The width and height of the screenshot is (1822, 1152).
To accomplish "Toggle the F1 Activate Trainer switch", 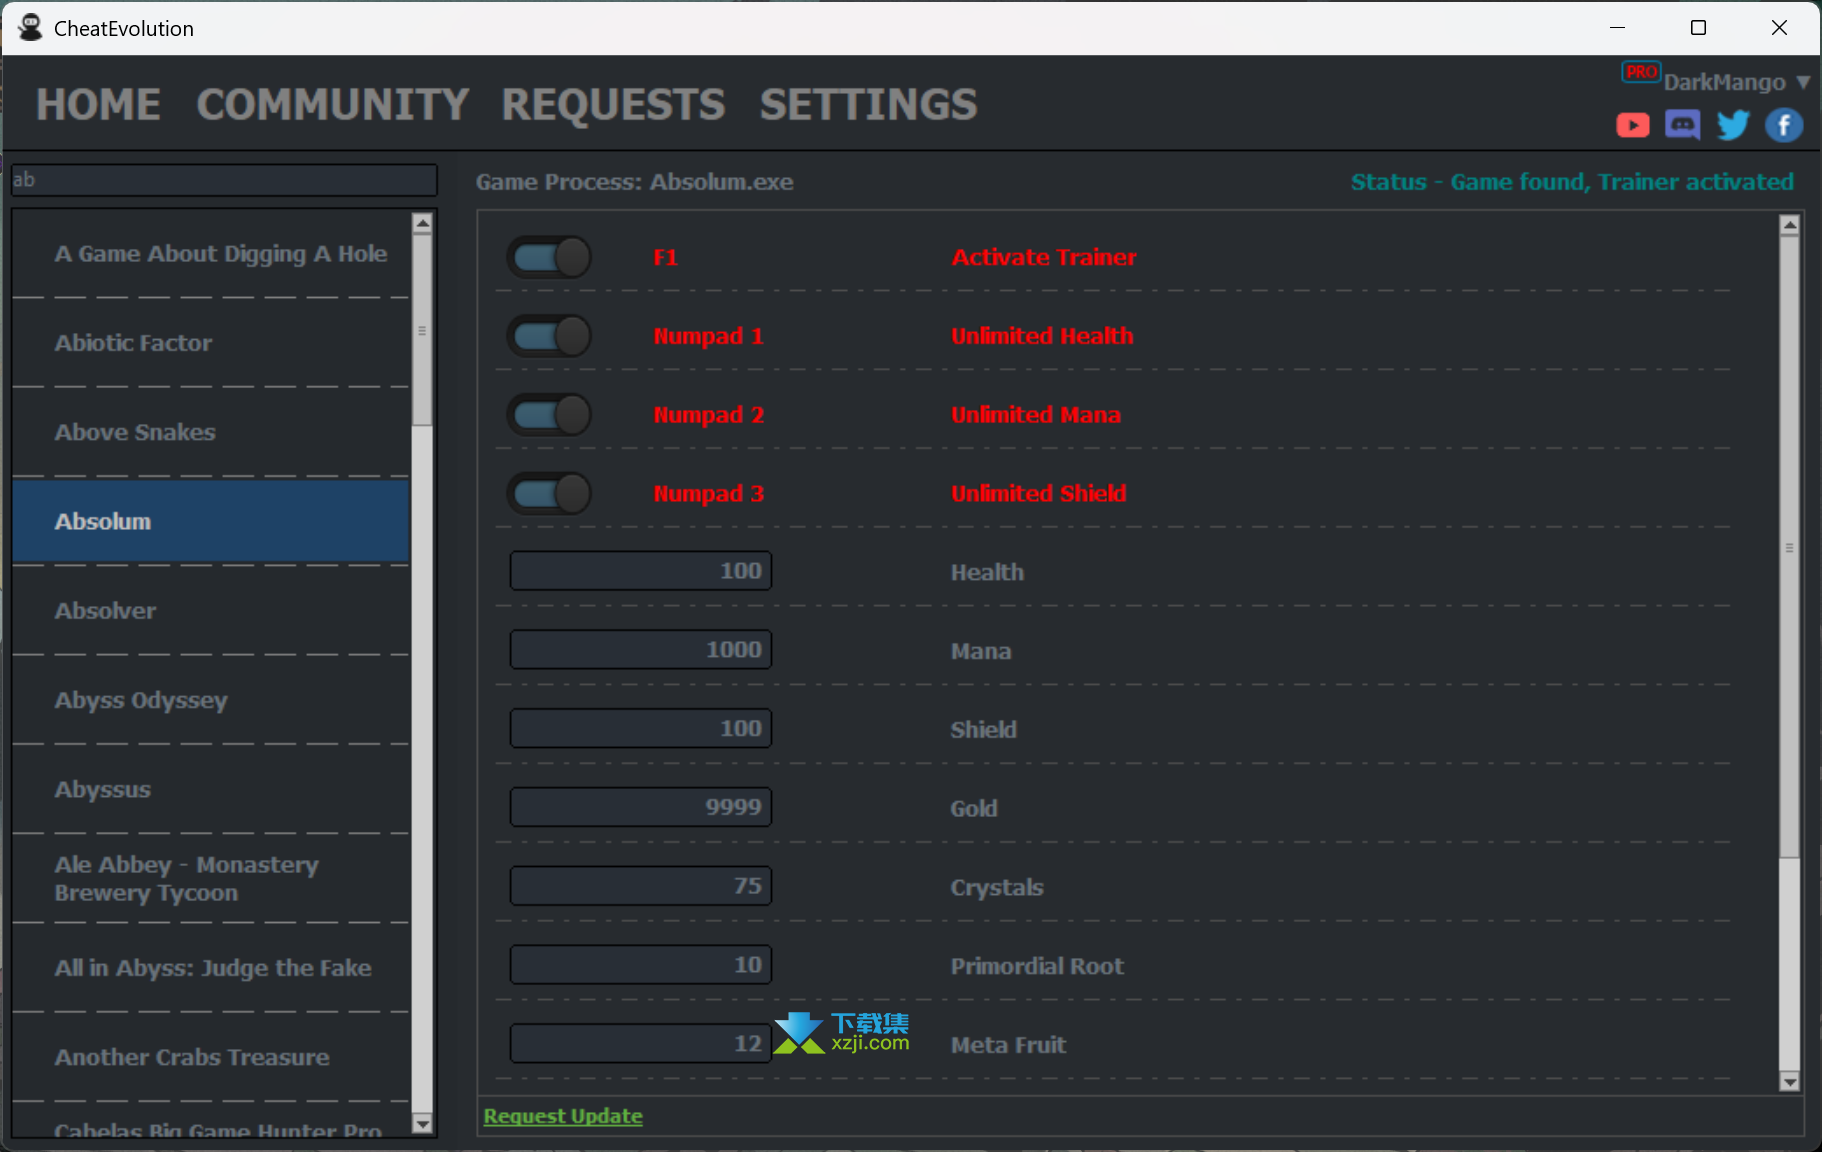I will 549,257.
